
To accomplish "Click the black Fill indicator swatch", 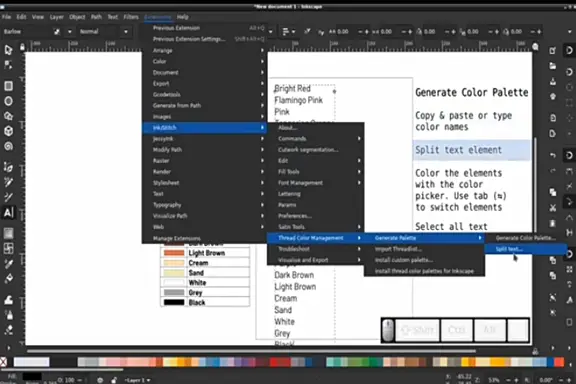I will coord(32,377).
